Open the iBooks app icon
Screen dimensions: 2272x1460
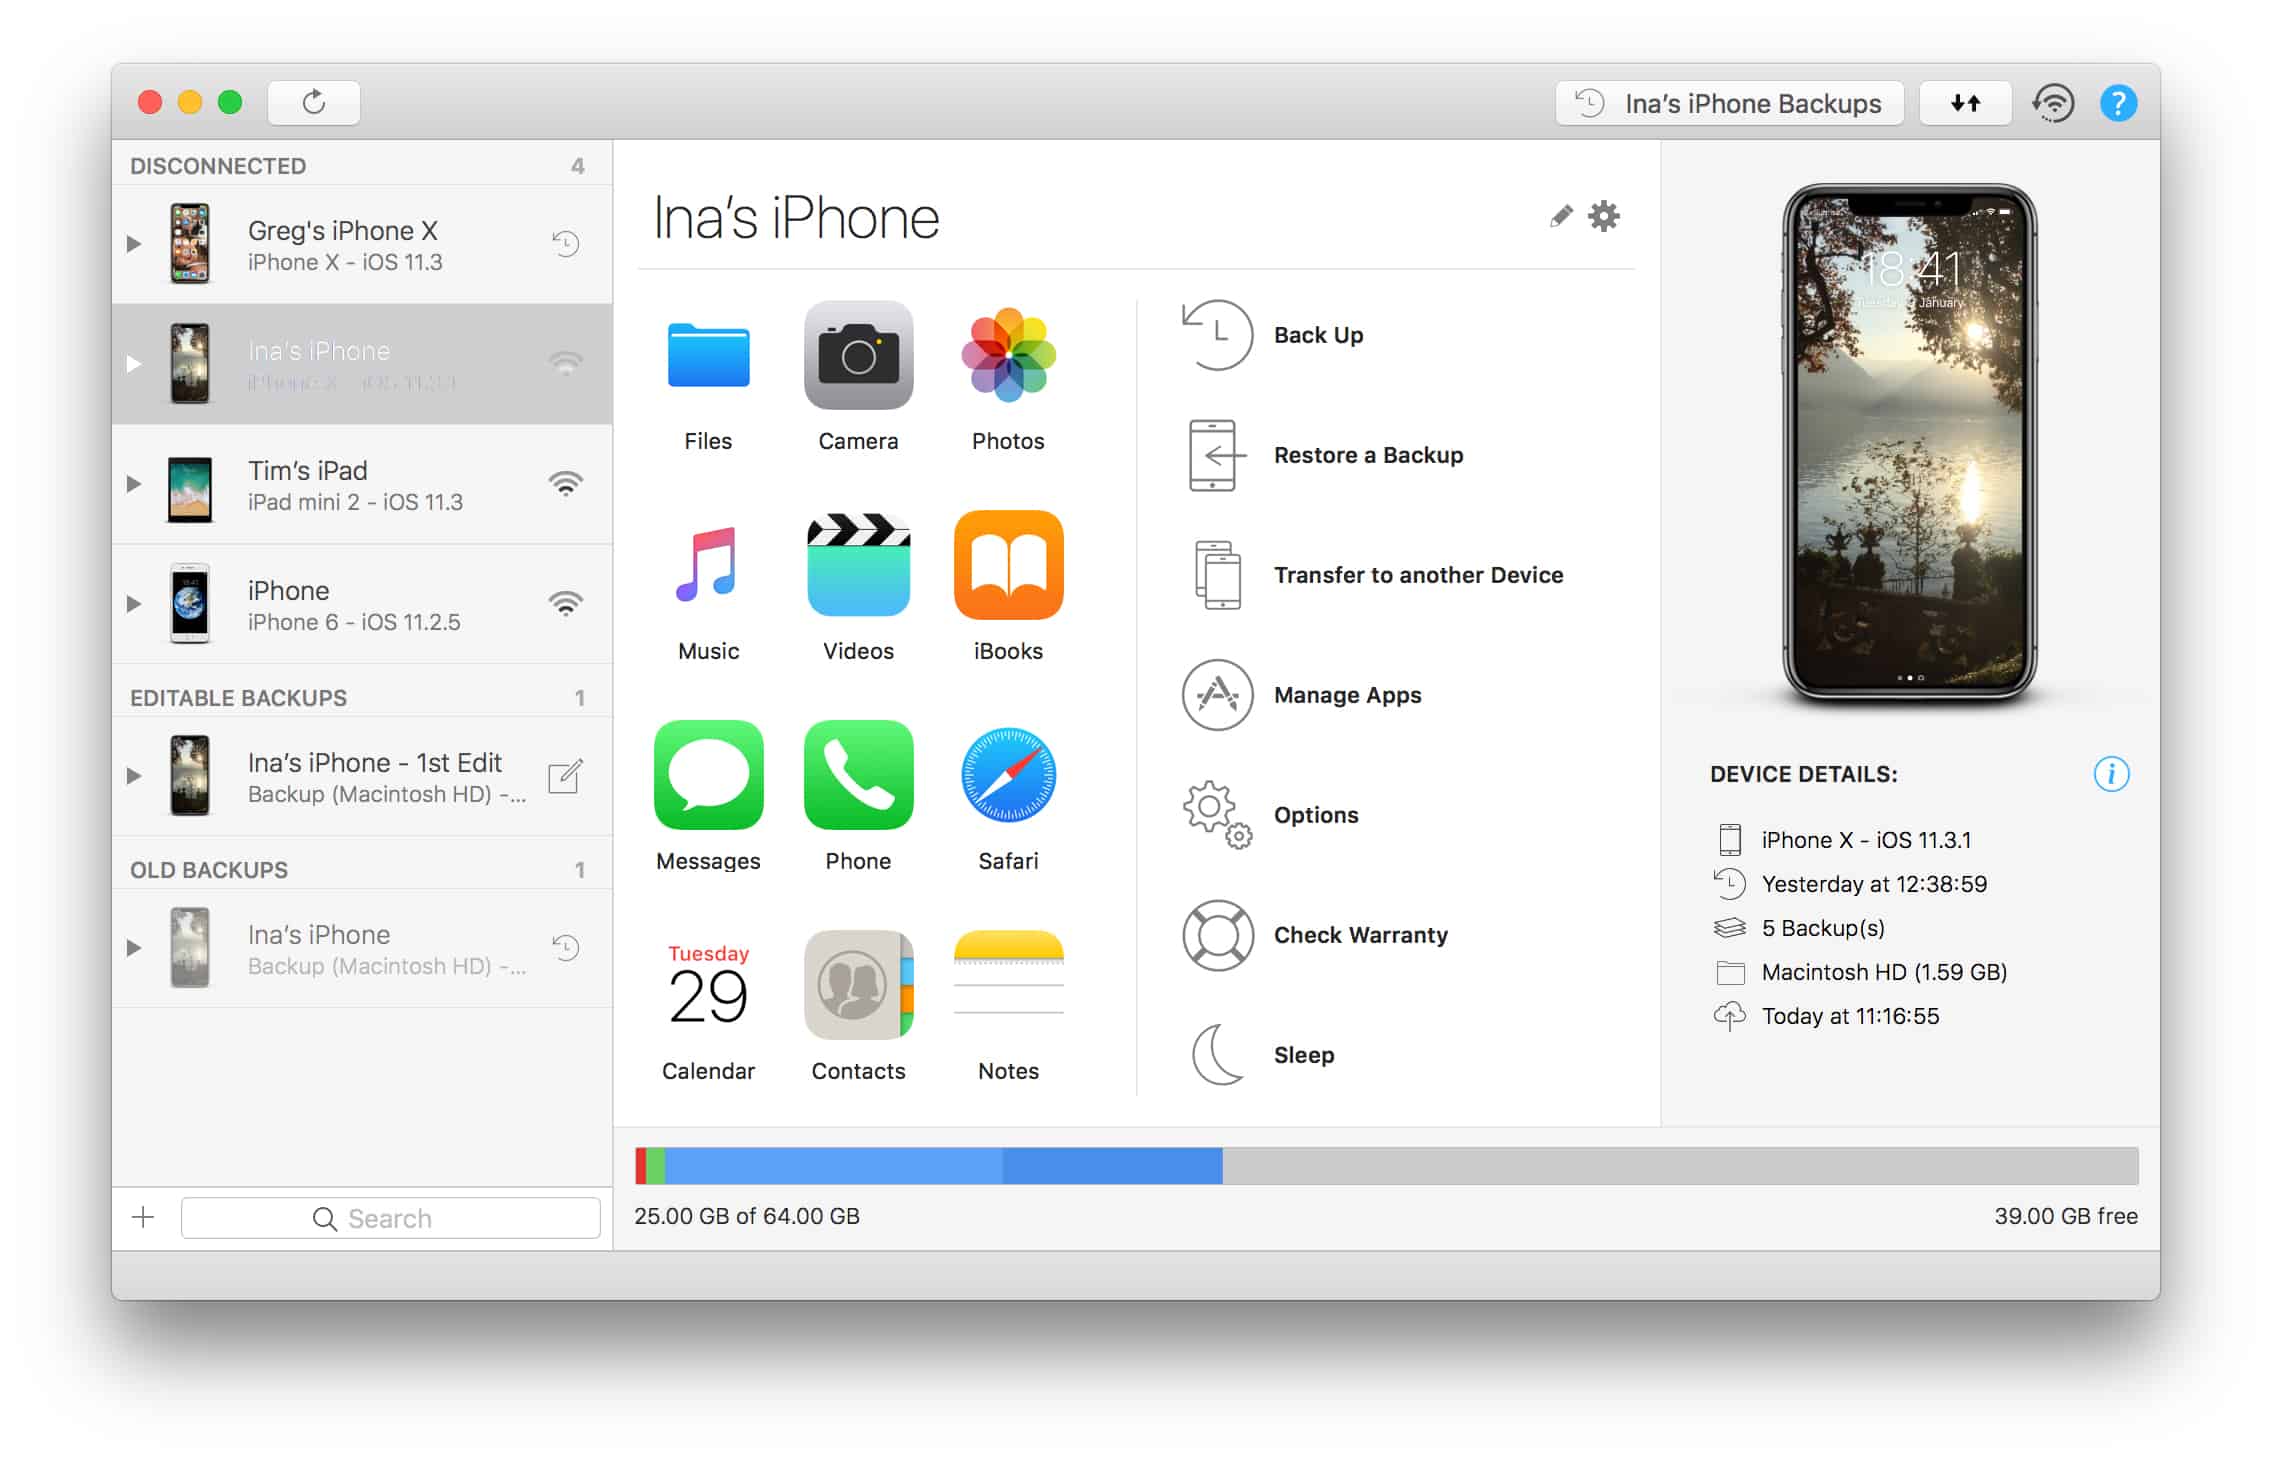[1008, 565]
